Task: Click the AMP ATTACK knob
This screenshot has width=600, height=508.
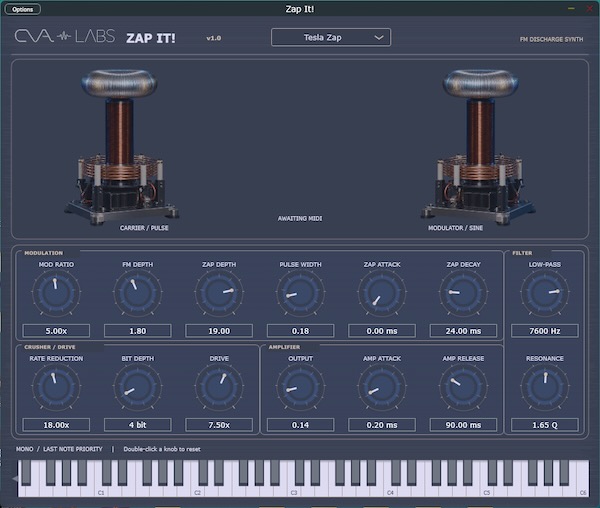Action: [x=382, y=387]
